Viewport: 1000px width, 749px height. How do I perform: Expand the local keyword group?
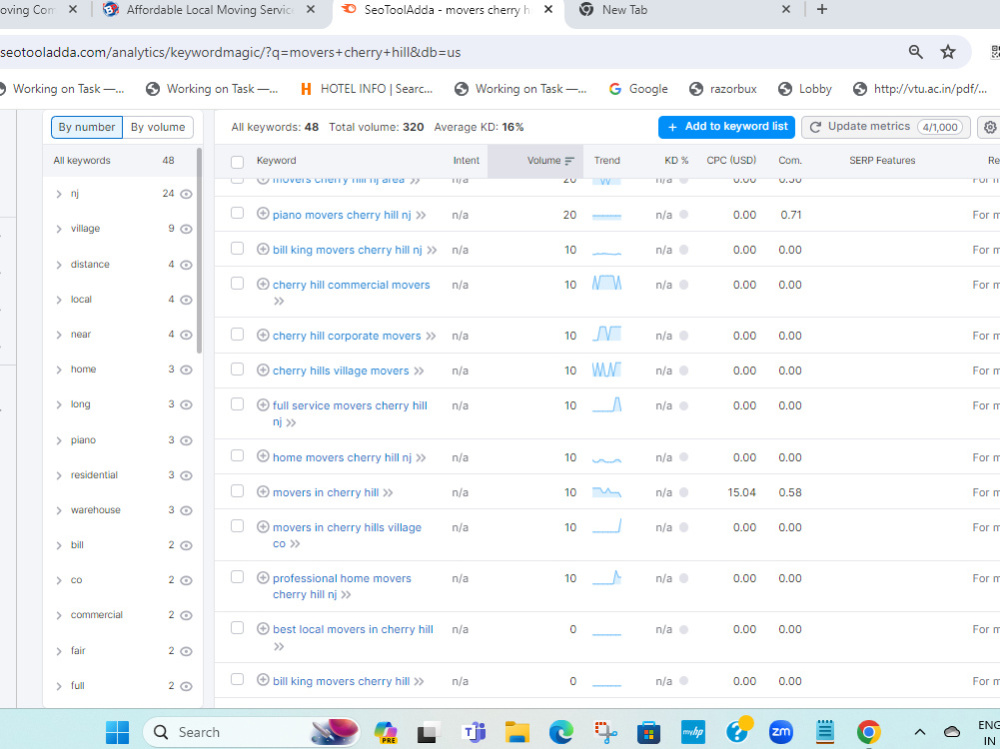[x=59, y=300]
